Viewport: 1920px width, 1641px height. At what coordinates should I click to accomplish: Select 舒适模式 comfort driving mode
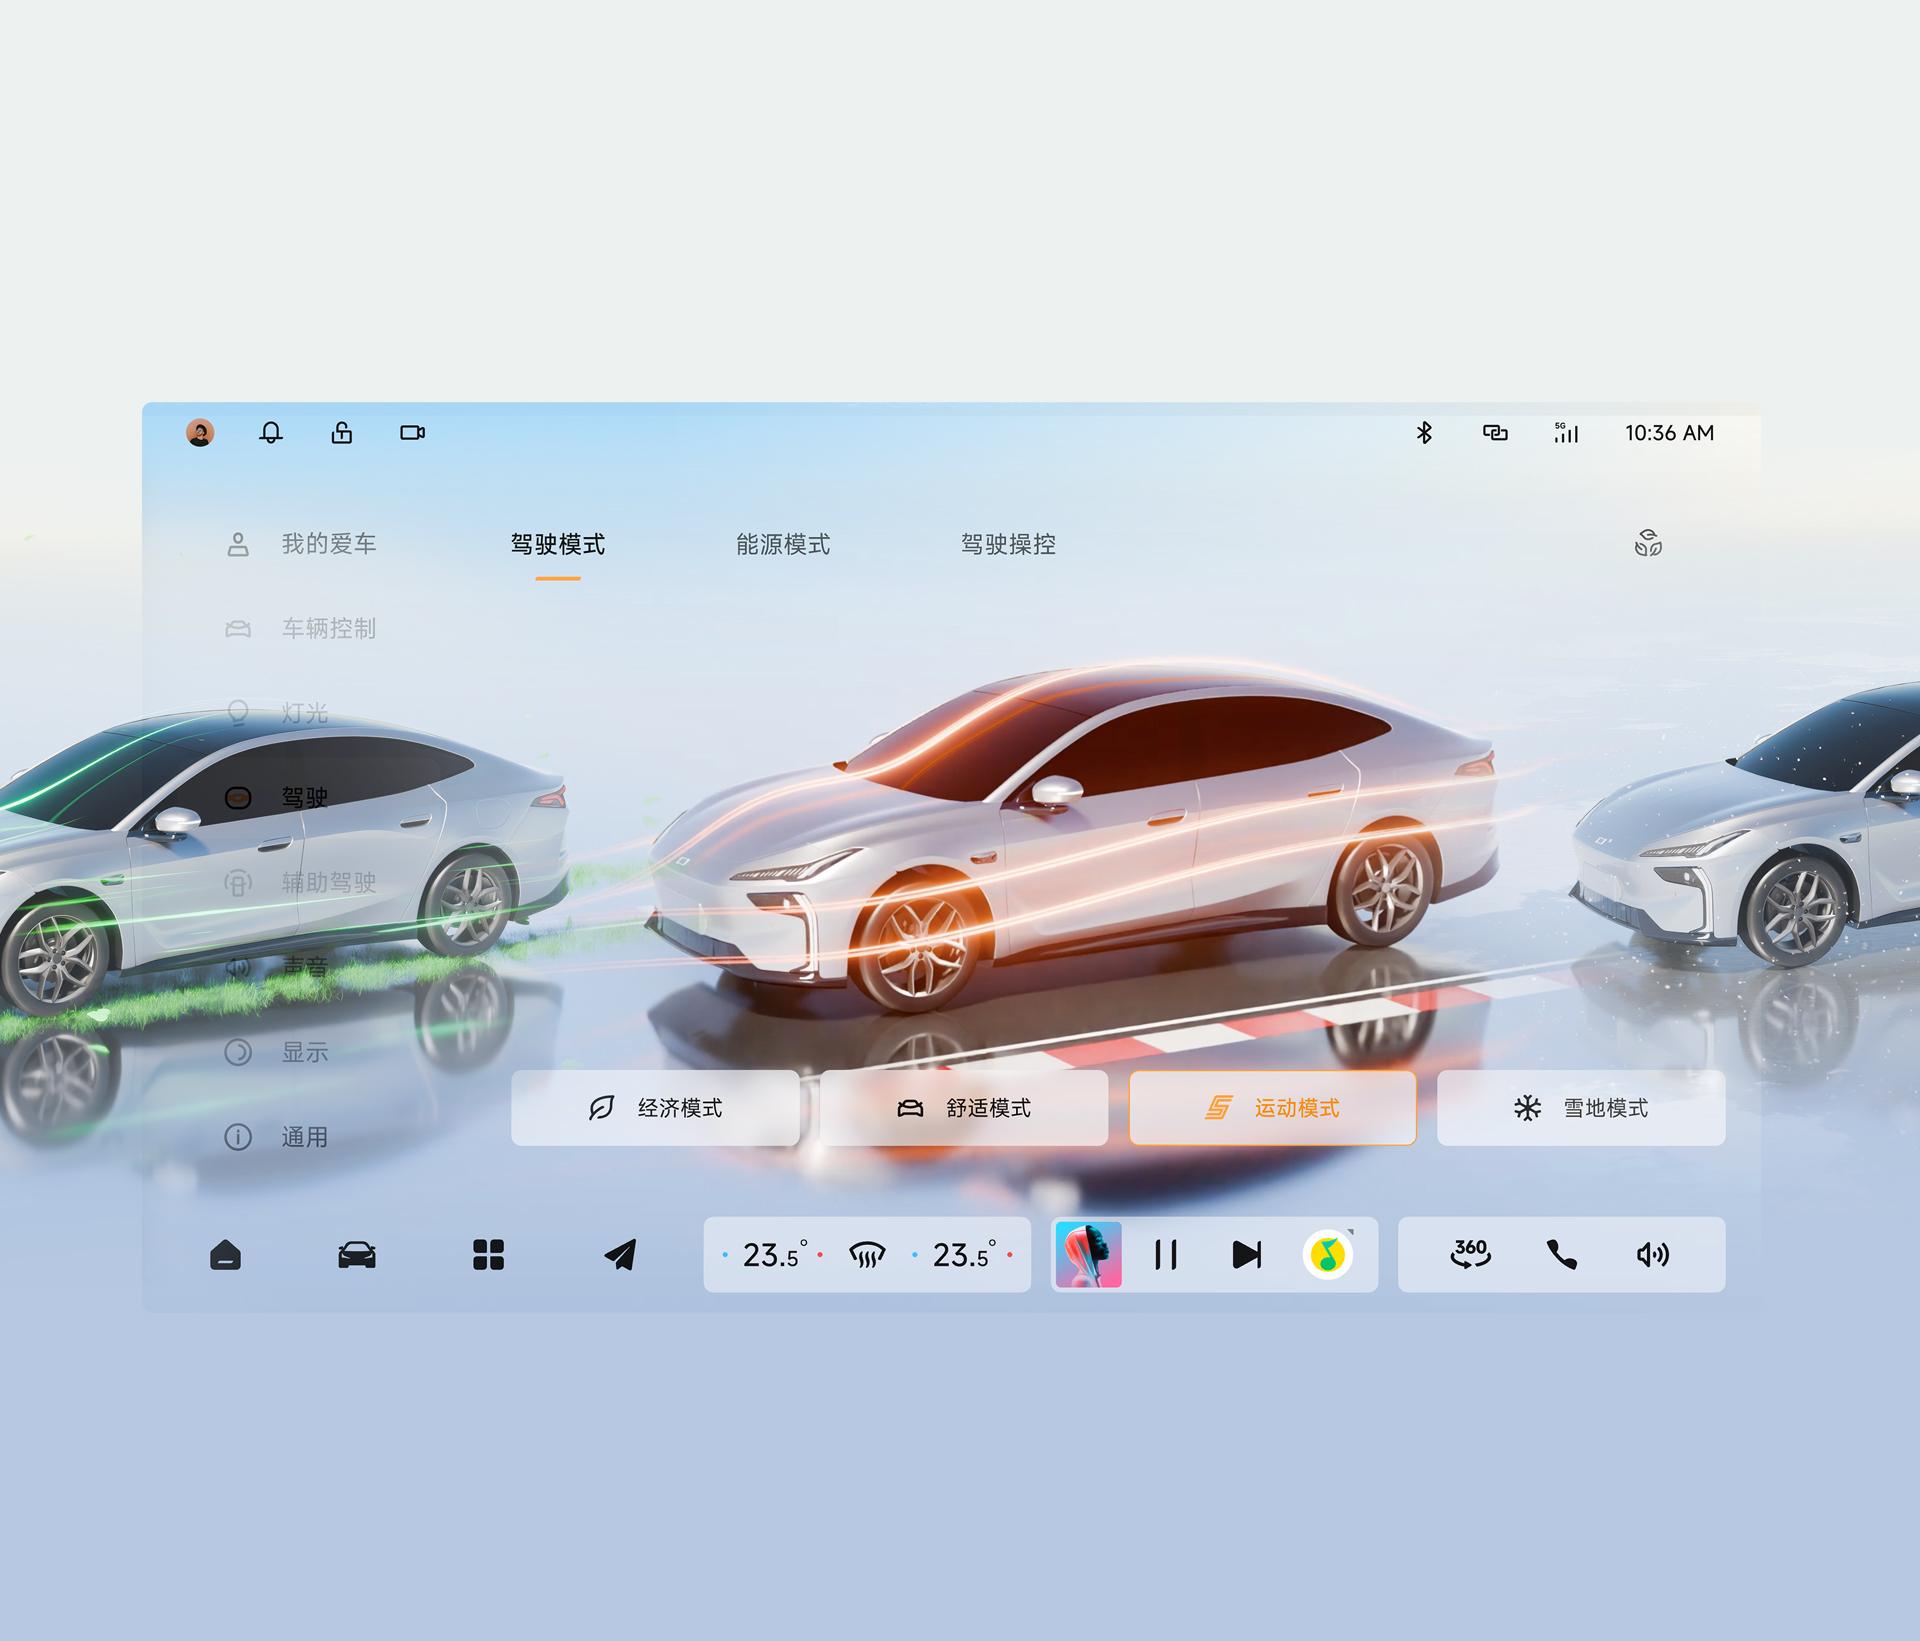pyautogui.click(x=964, y=1108)
